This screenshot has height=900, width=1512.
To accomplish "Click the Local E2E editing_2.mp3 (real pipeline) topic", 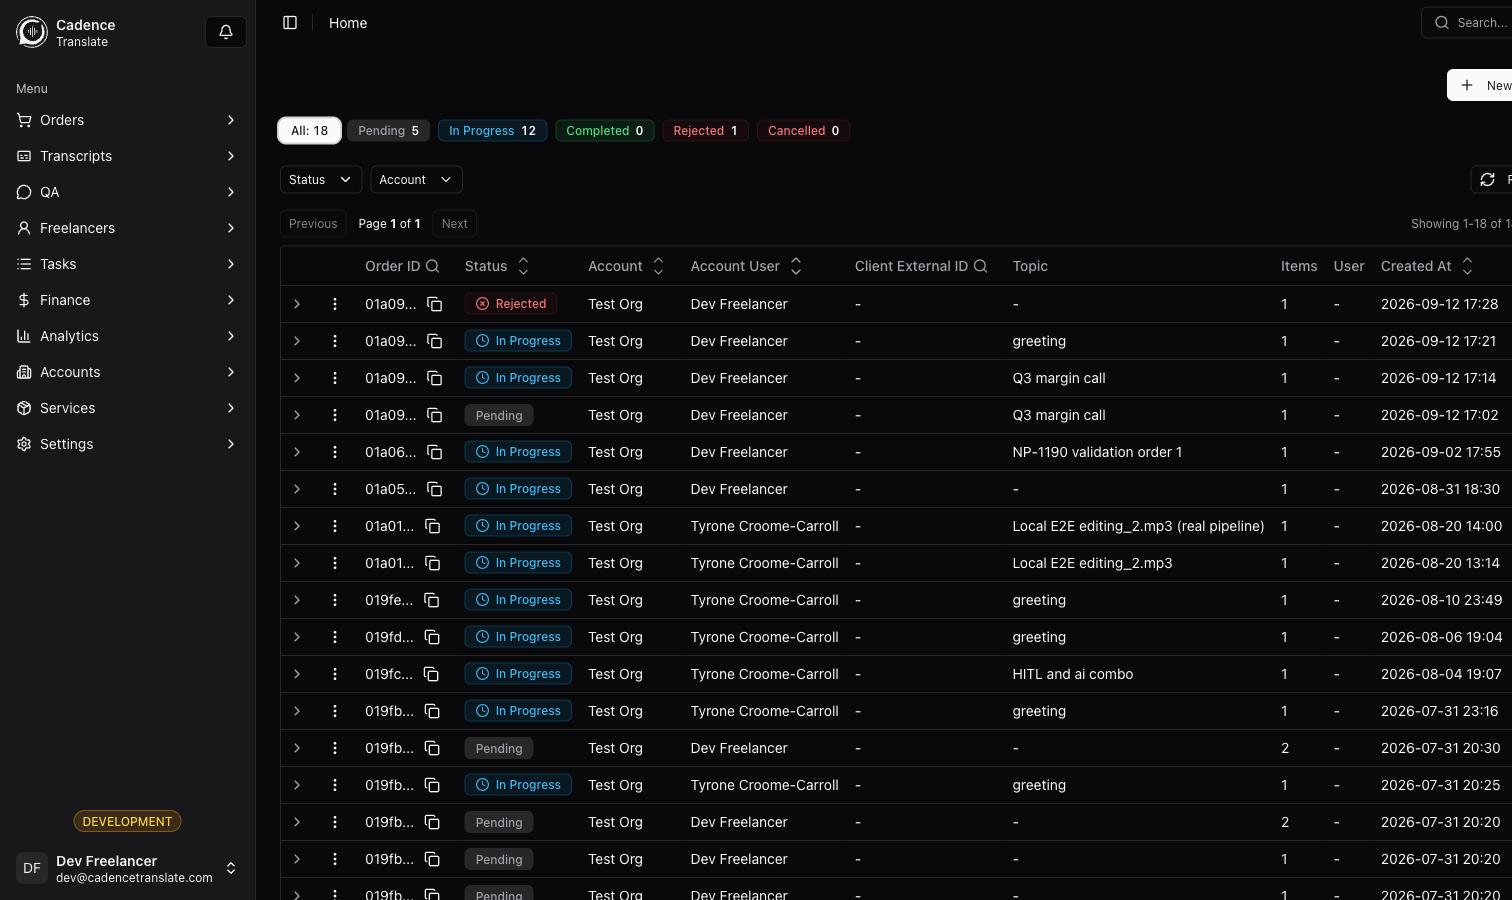I will point(1138,526).
